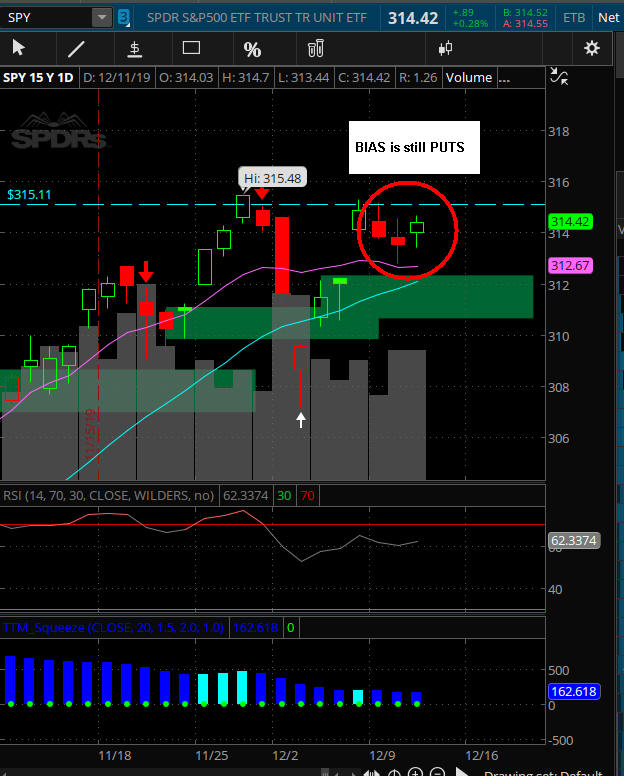This screenshot has height=776, width=624.
Task: Click the 316 price axis label
Action: point(559,183)
